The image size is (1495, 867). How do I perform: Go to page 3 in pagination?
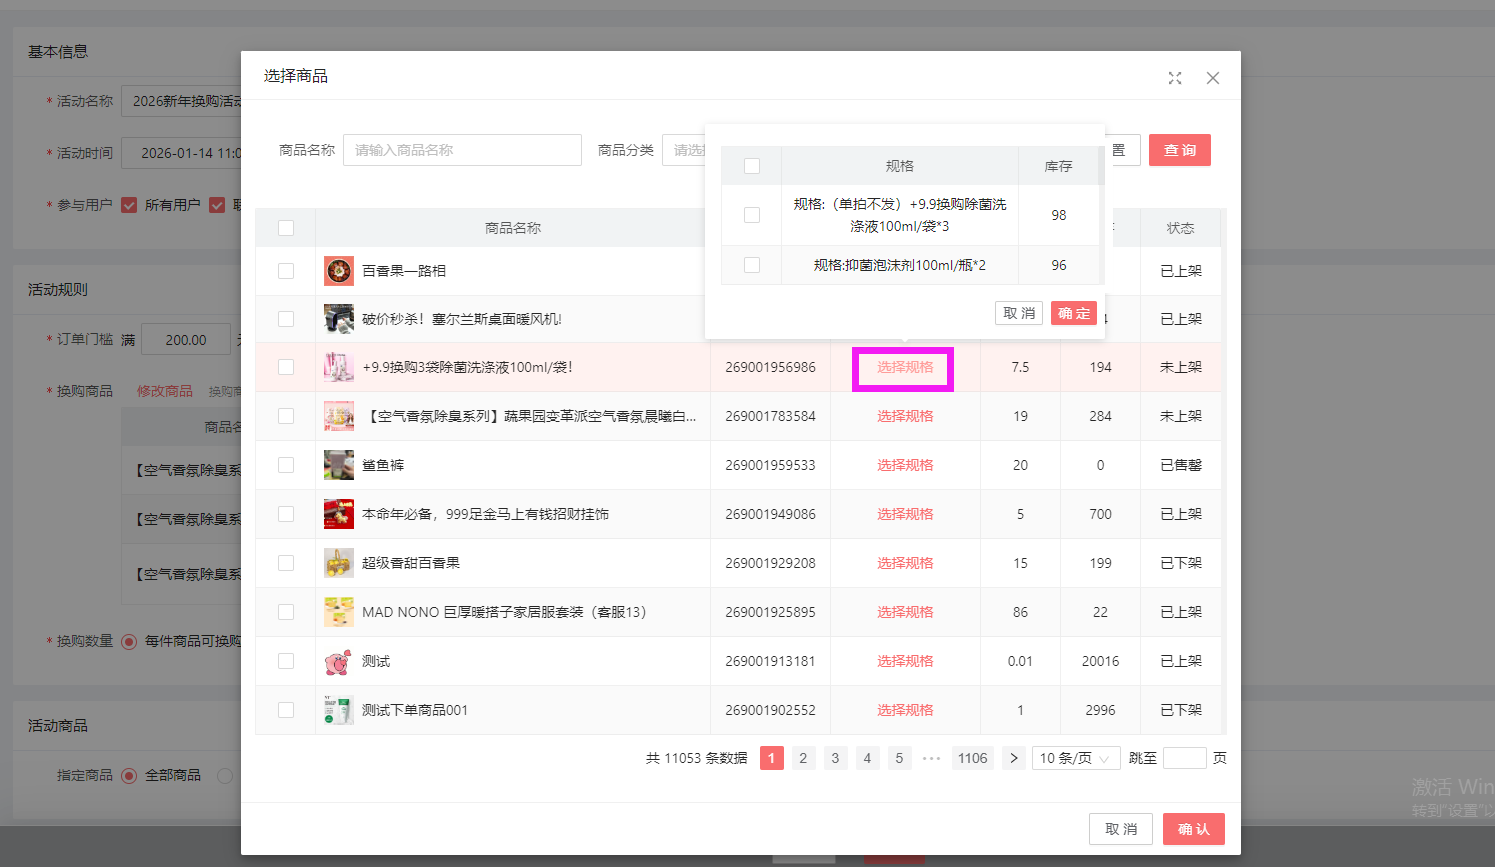[x=835, y=758]
